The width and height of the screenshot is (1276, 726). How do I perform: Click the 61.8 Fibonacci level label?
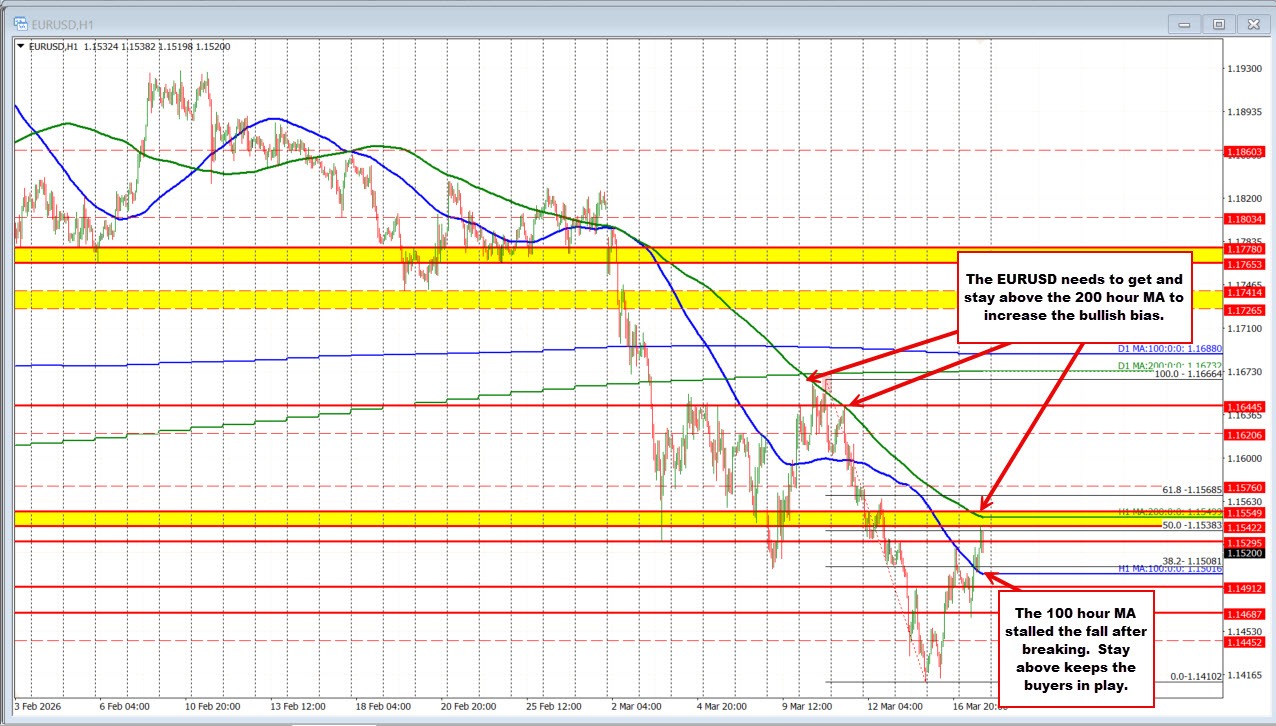tap(1192, 489)
